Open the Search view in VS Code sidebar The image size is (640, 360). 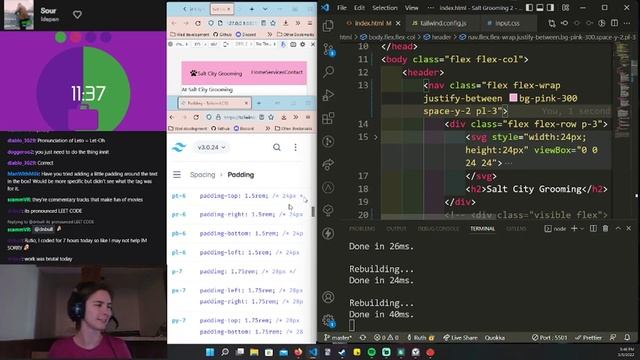pos(328,72)
